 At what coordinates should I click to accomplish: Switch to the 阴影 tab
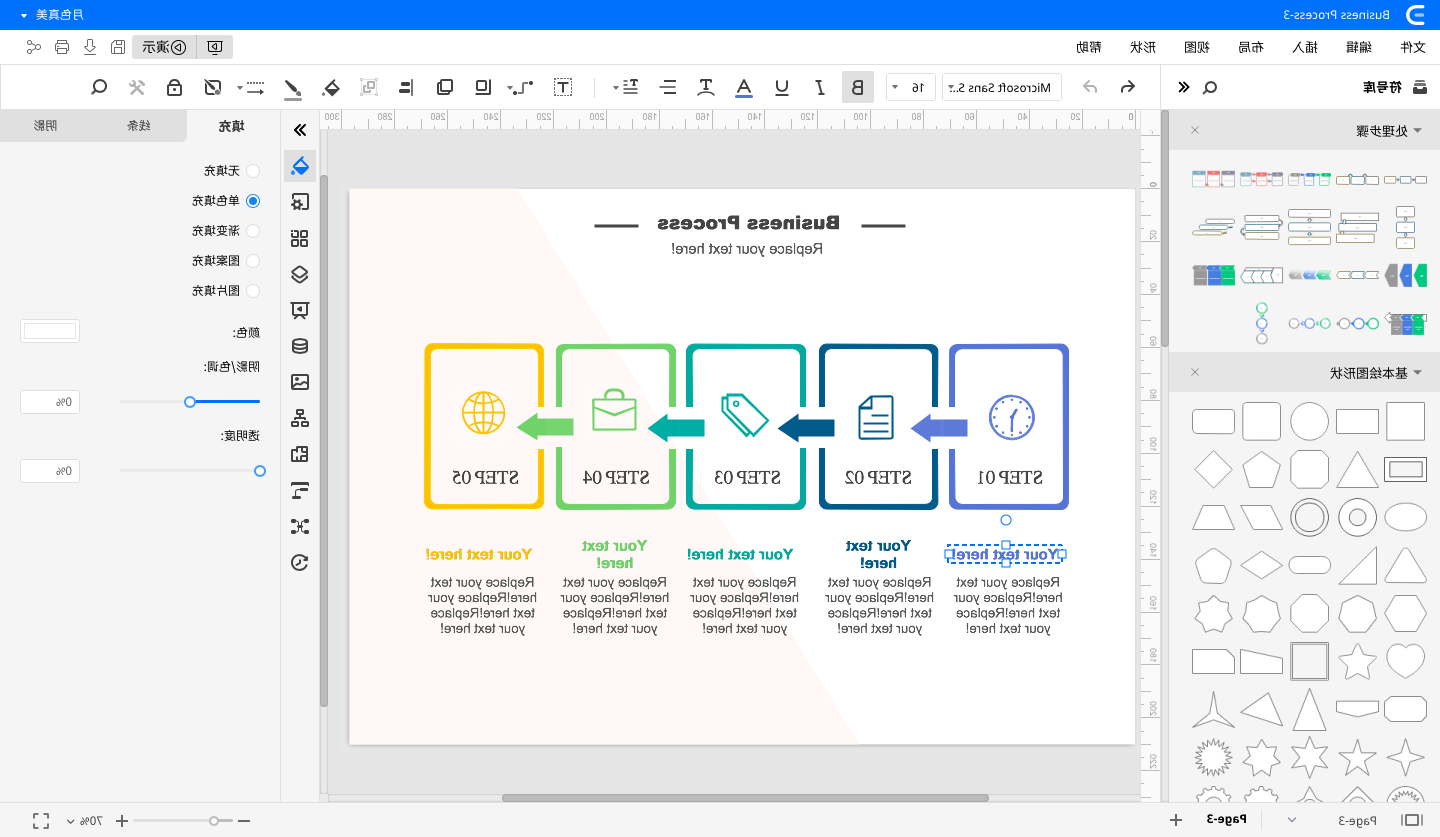46,126
